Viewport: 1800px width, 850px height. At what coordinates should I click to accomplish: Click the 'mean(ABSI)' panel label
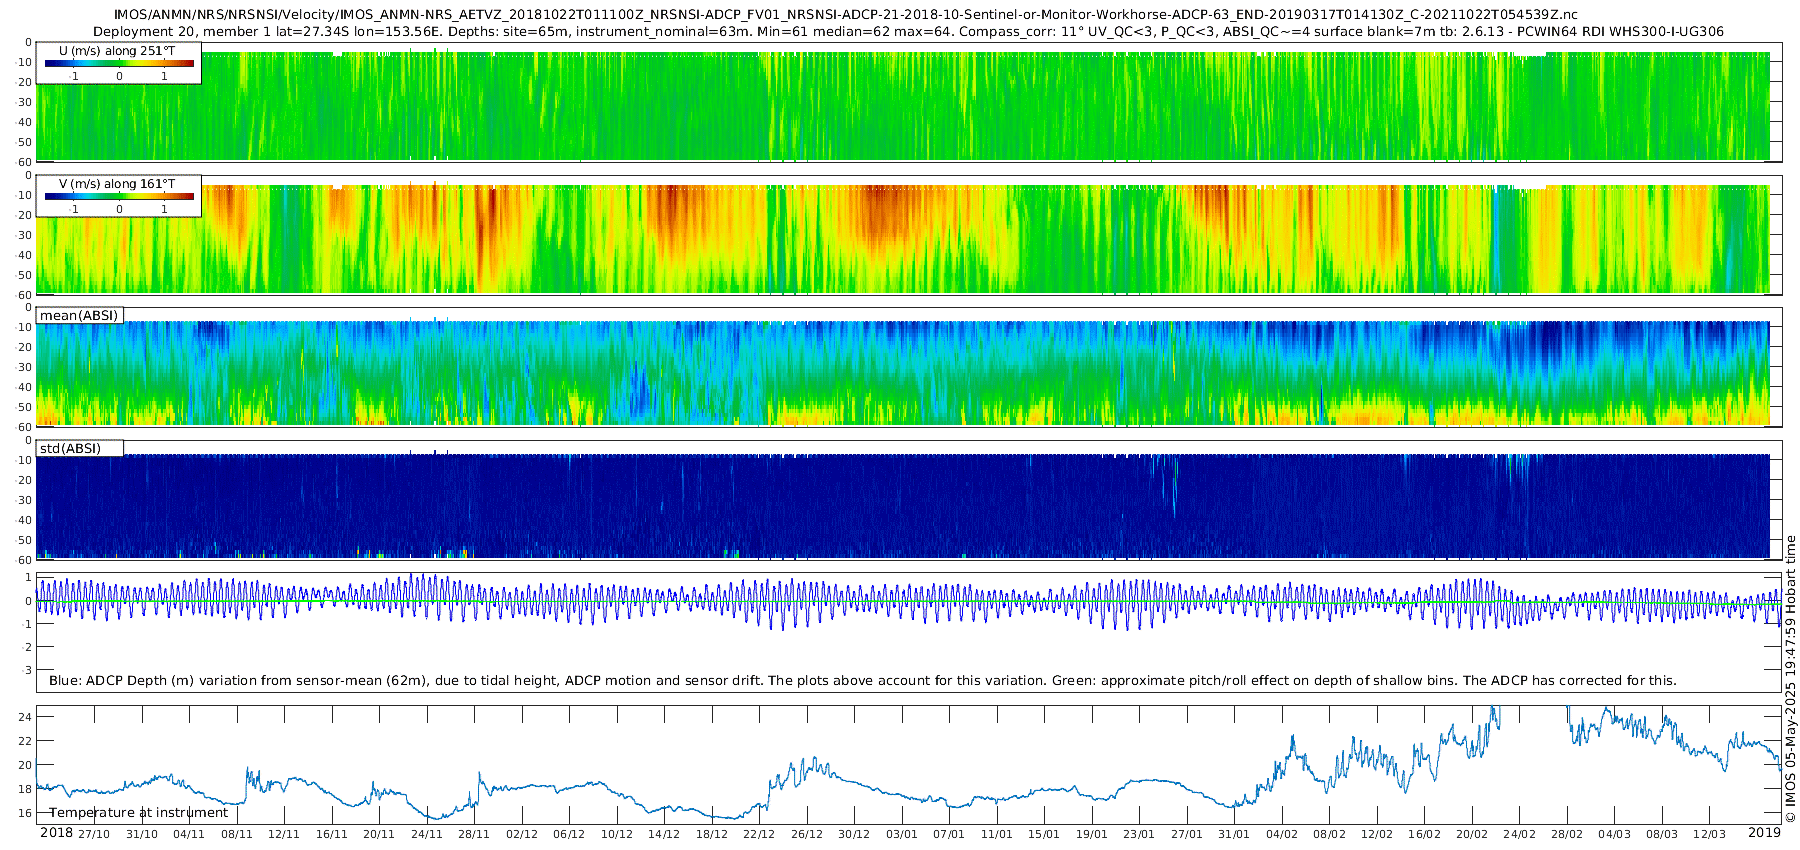tap(79, 315)
